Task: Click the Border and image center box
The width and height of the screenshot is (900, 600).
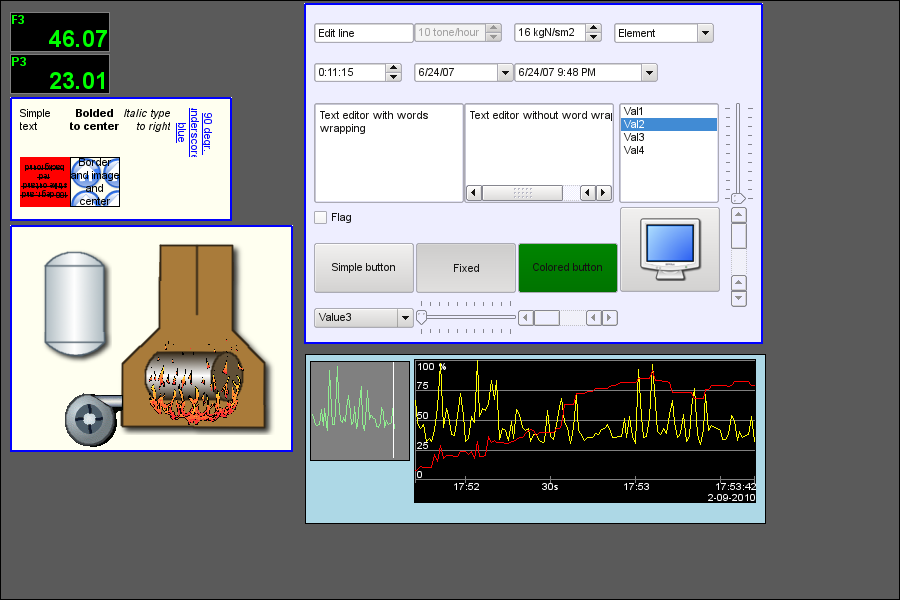Action: pyautogui.click(x=95, y=181)
